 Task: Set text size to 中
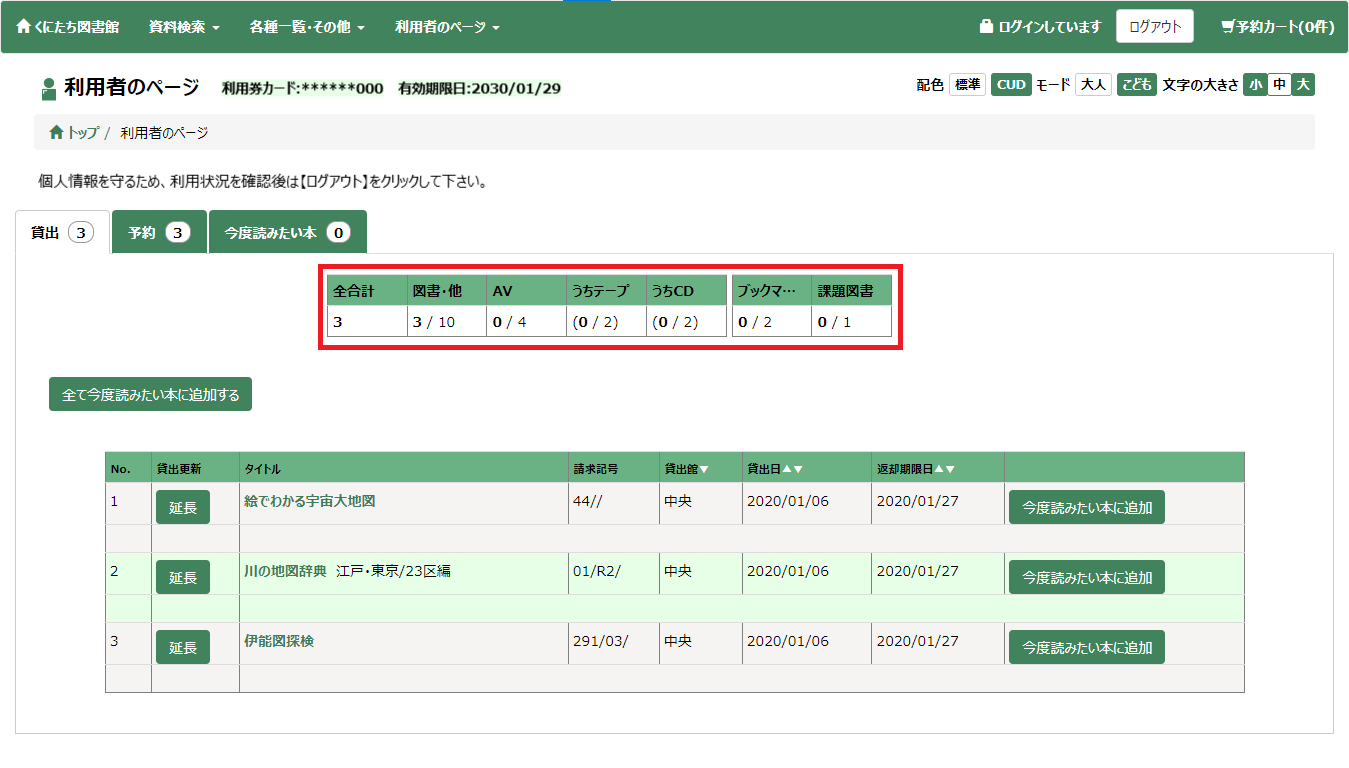click(1279, 85)
